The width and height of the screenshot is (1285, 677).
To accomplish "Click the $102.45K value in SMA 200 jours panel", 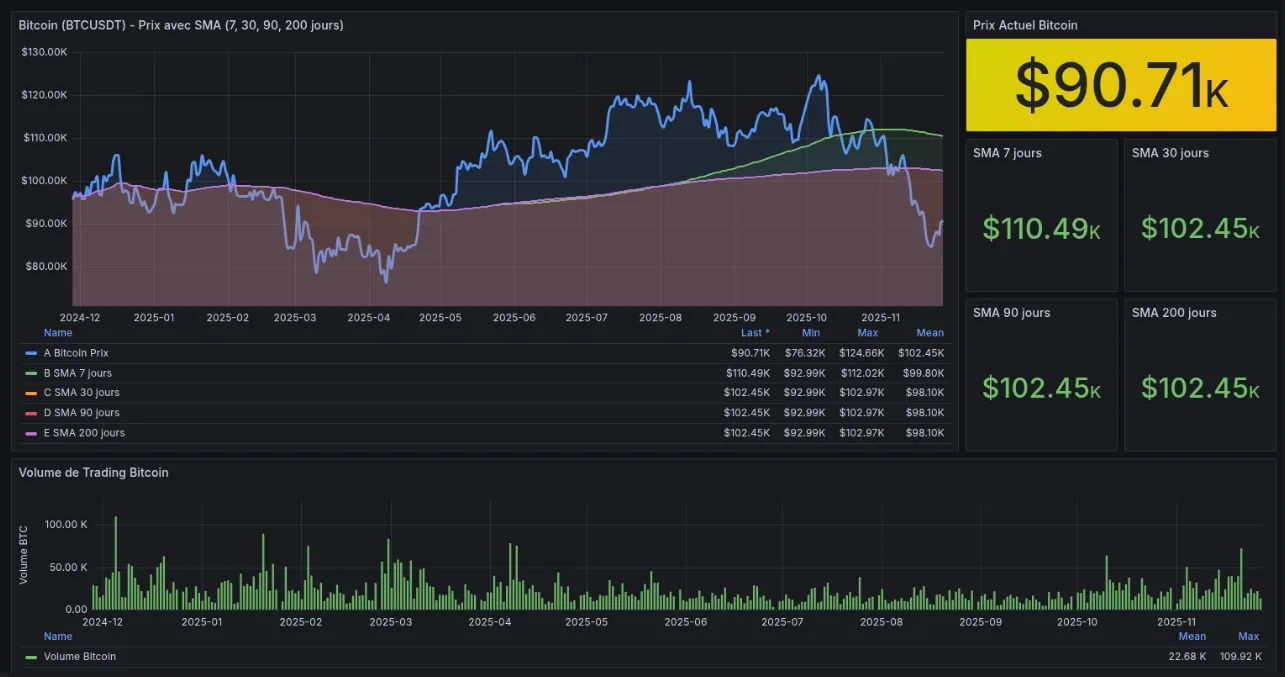I will tap(1200, 388).
